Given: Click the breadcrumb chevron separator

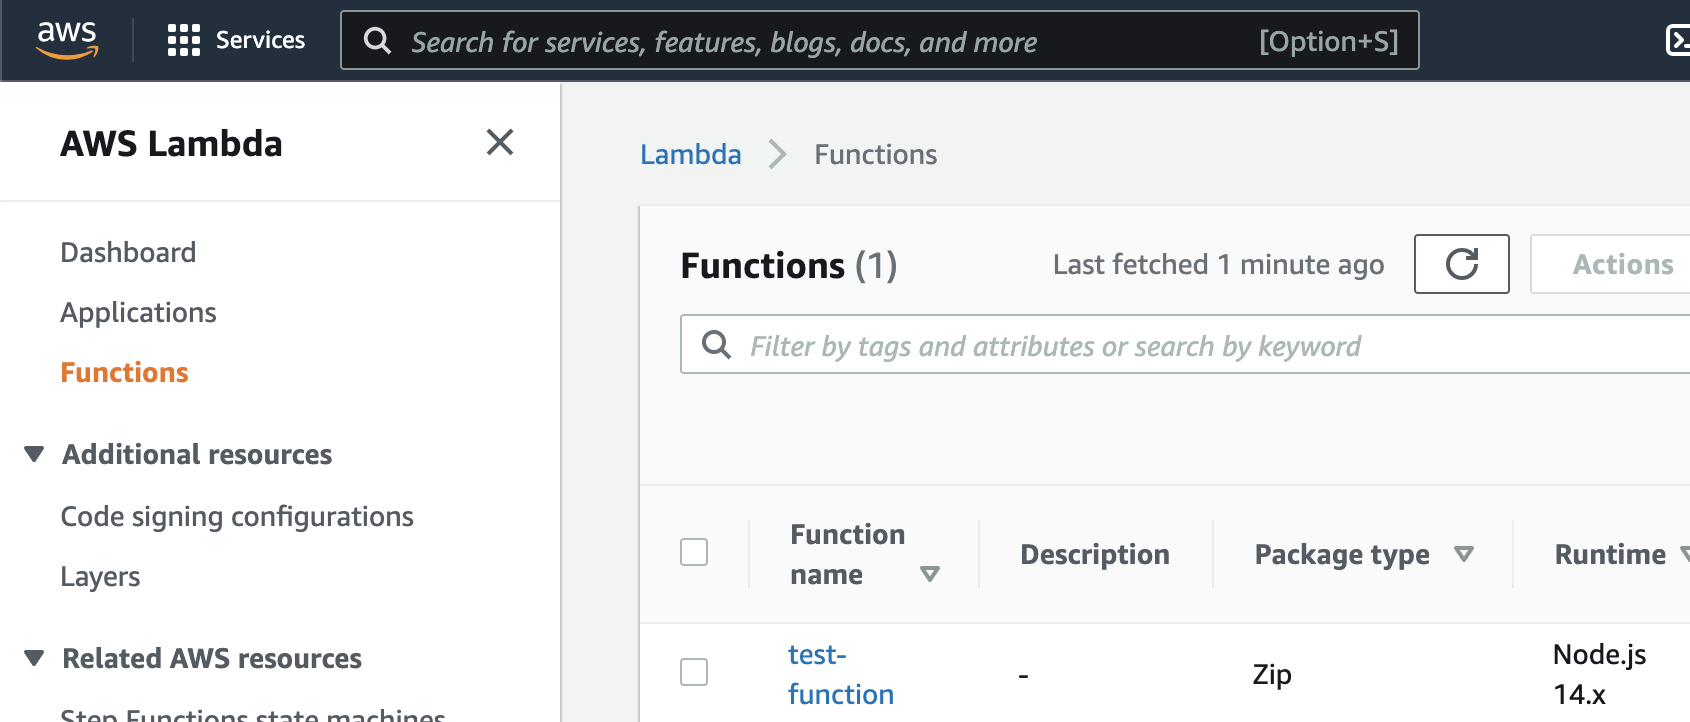Looking at the screenshot, I should 777,155.
